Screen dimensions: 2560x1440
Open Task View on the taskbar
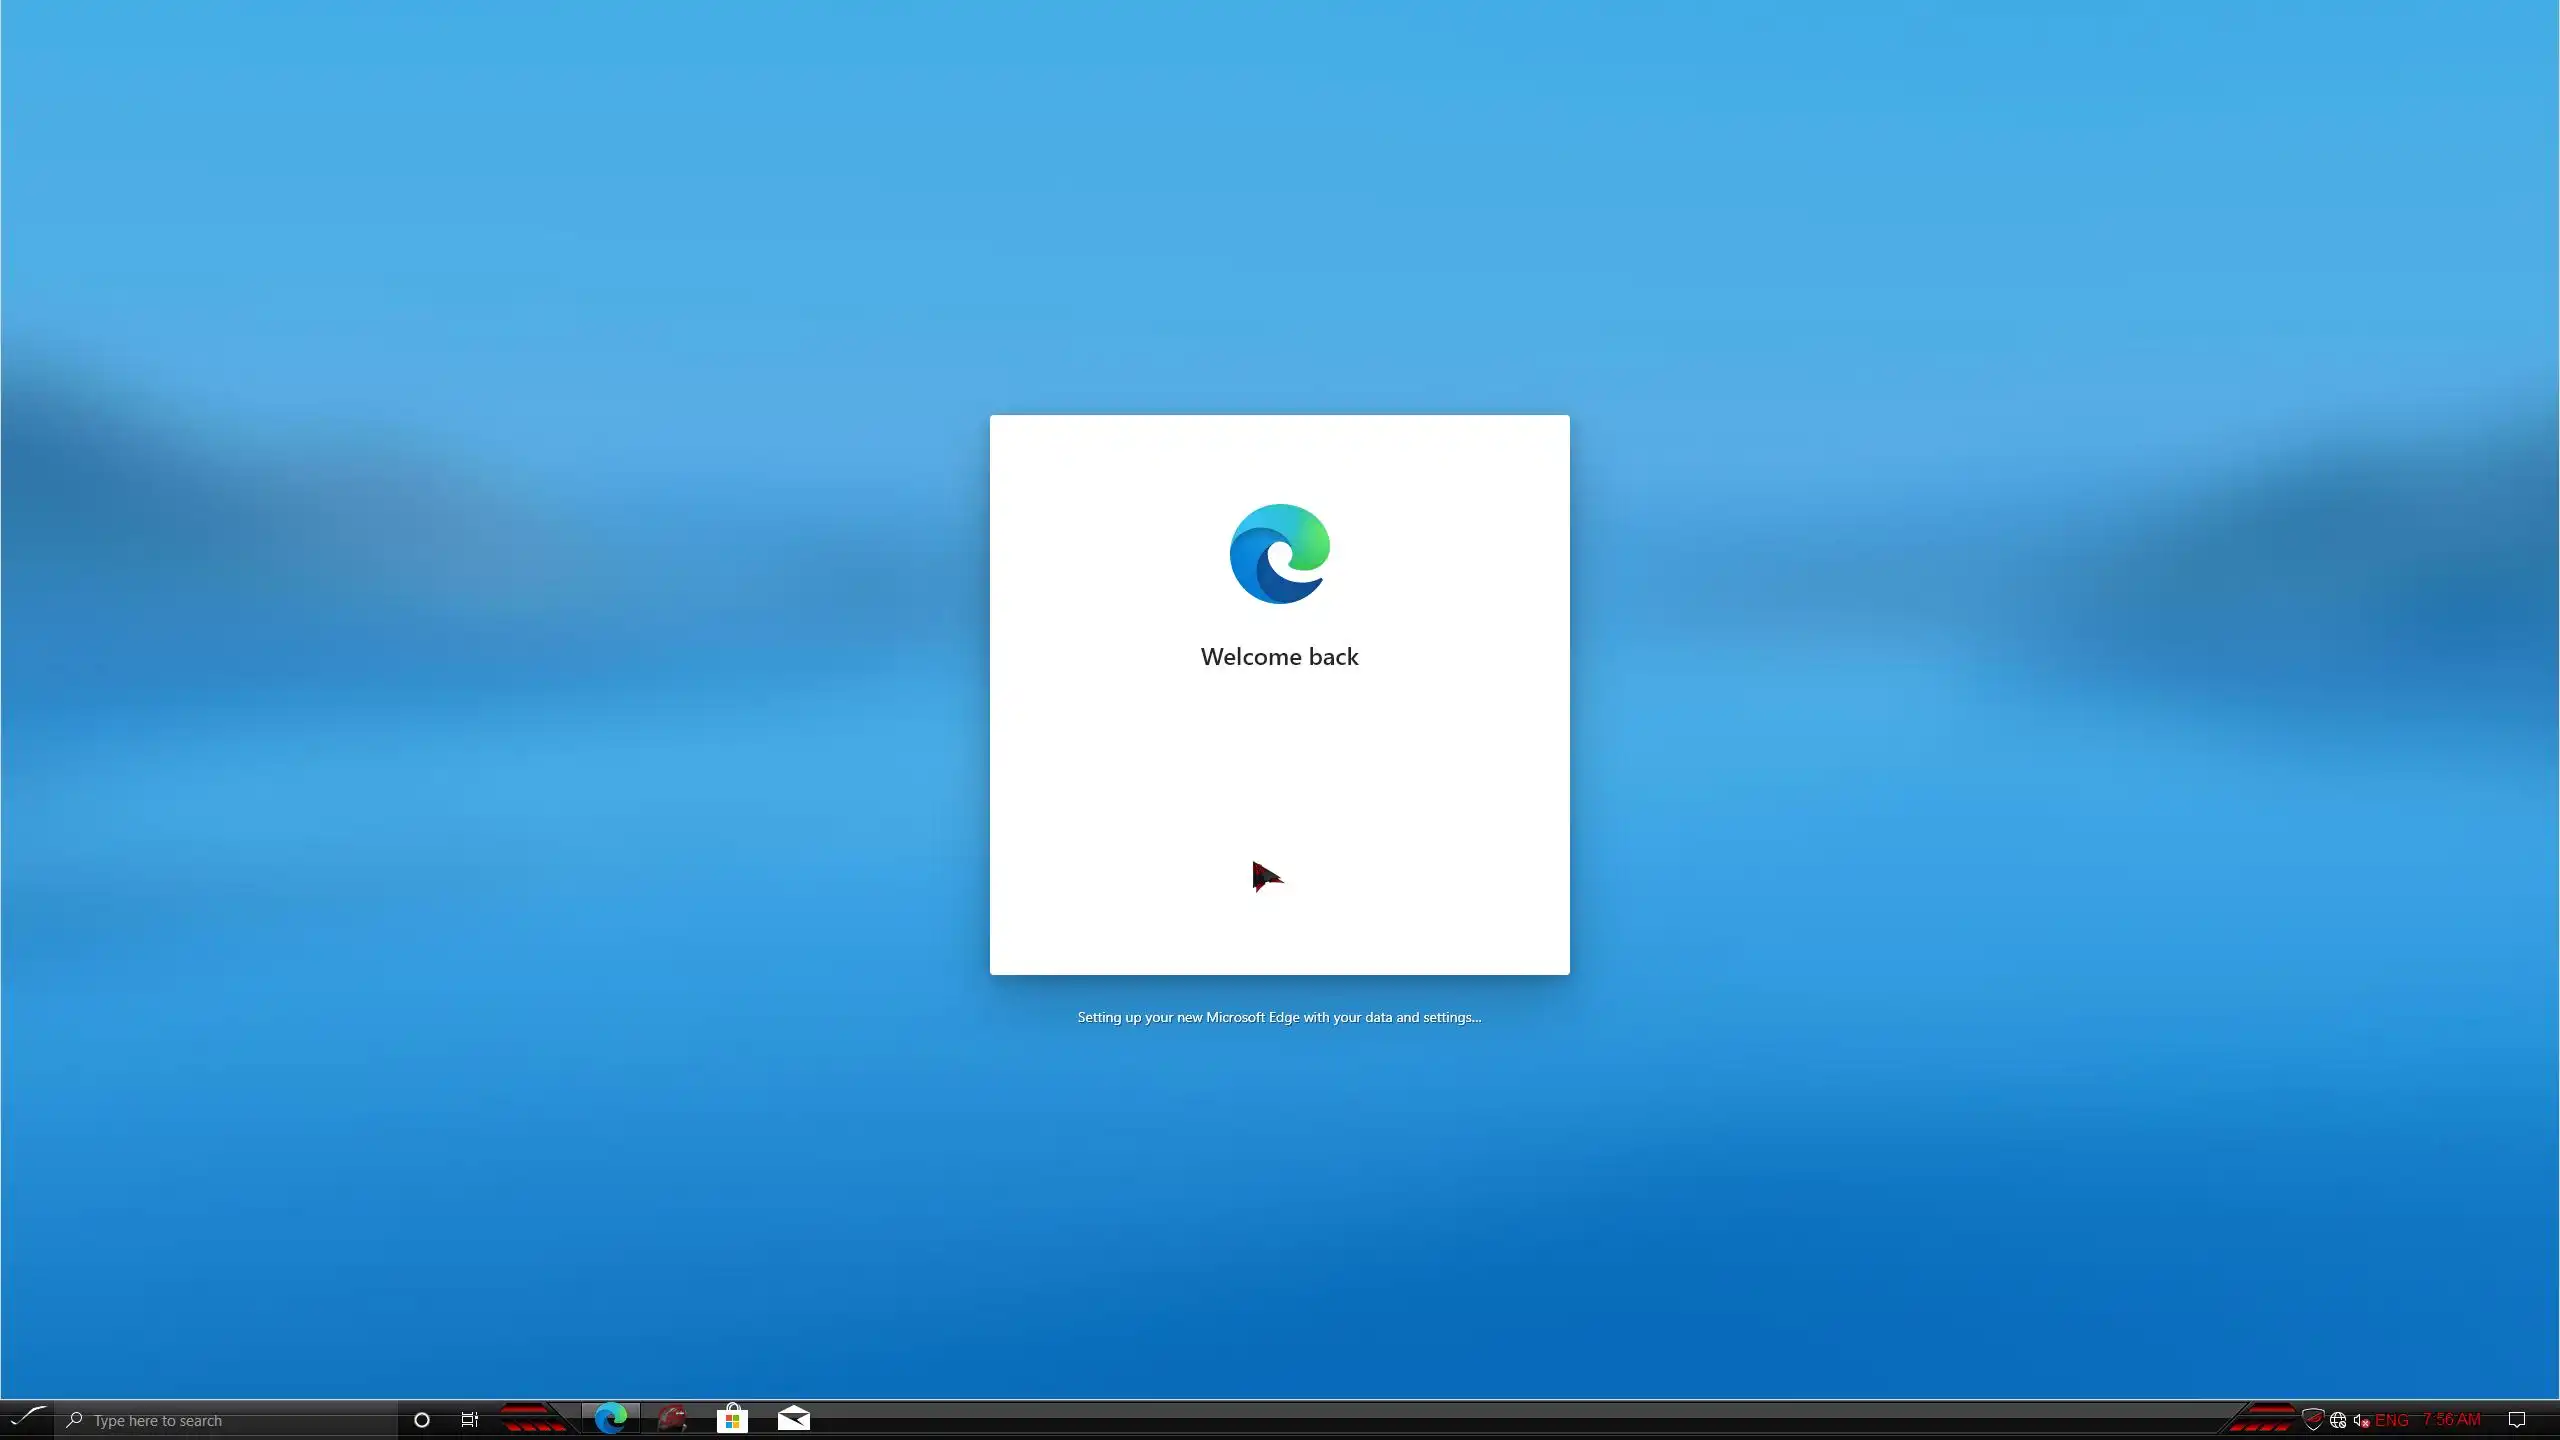coord(469,1420)
